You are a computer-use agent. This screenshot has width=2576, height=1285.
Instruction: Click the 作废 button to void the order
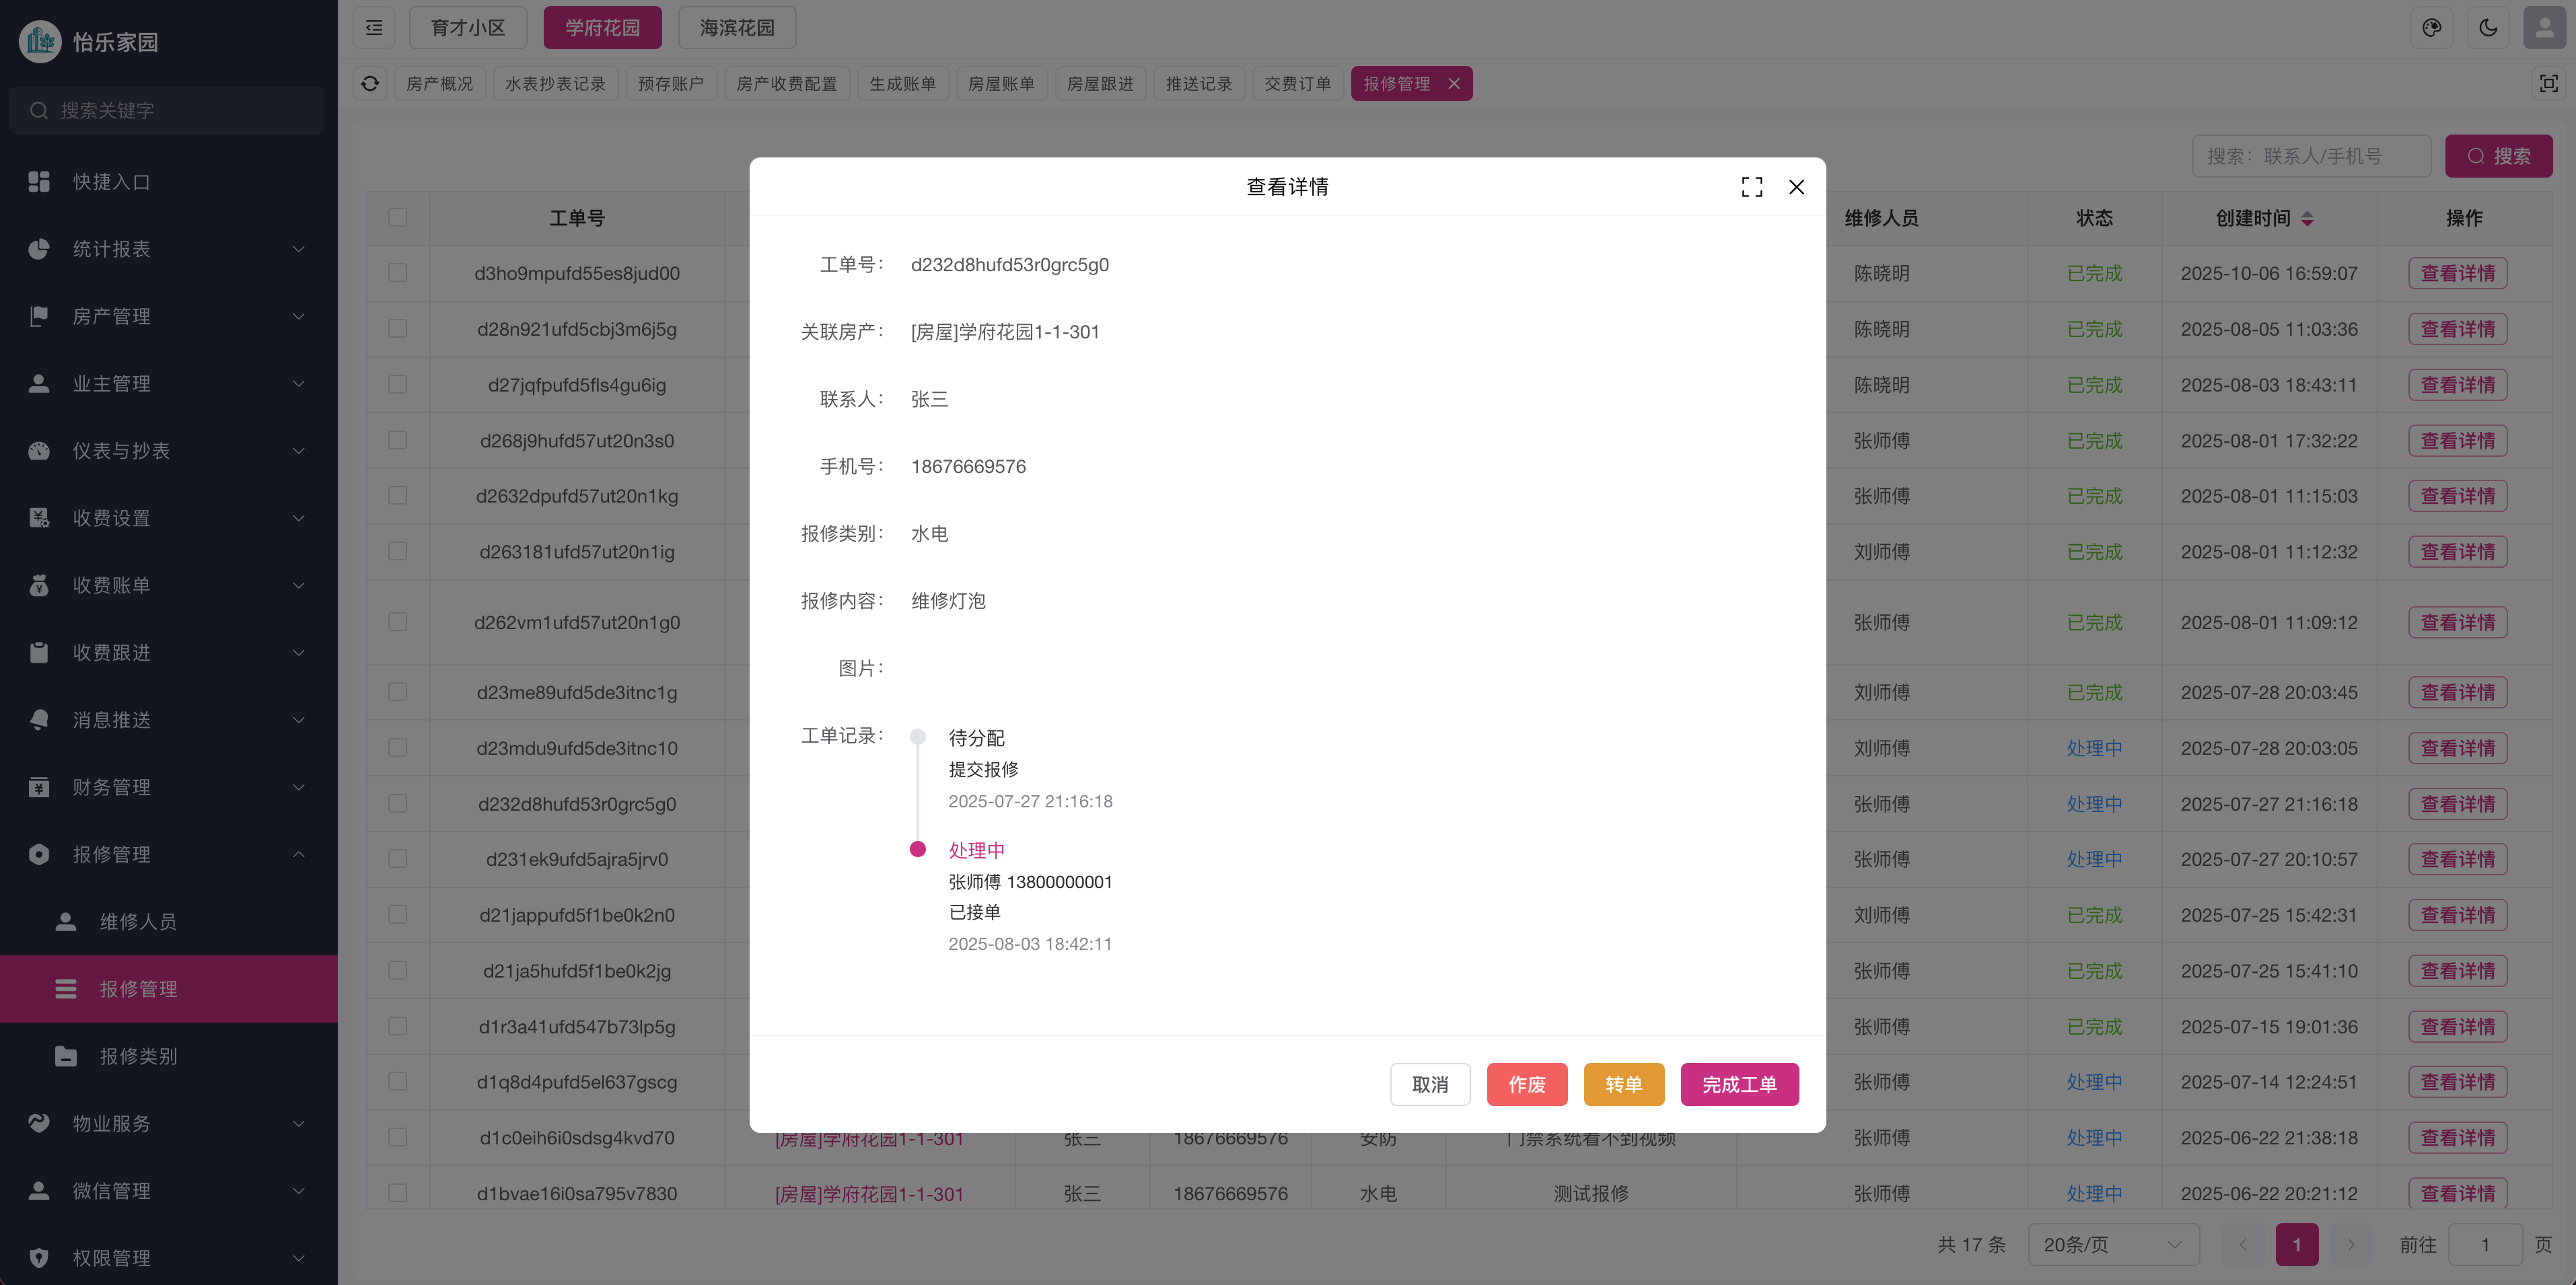(x=1527, y=1084)
